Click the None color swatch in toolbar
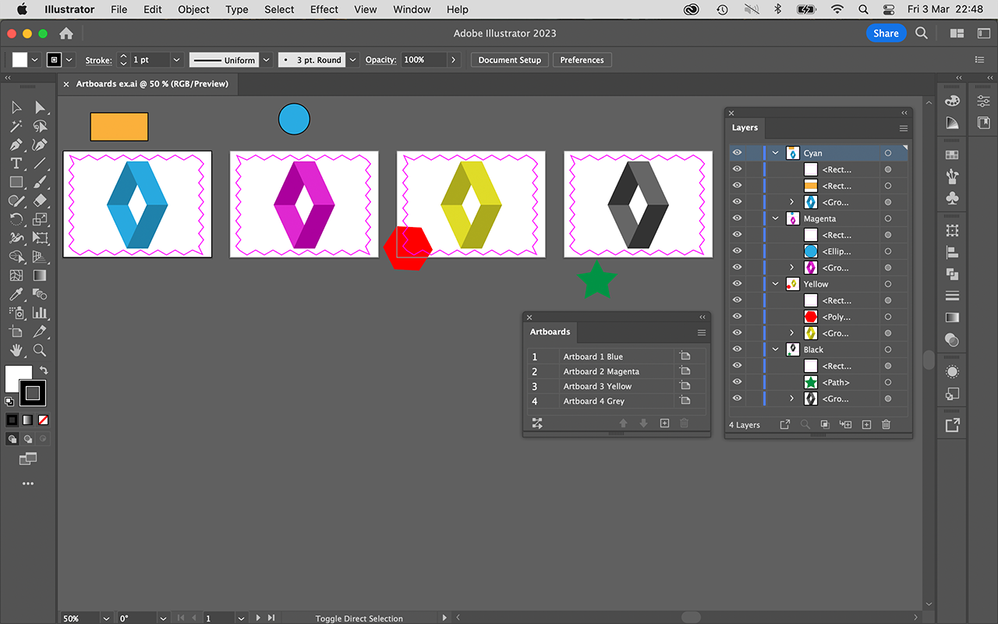Viewport: 998px width, 624px height. (43, 420)
